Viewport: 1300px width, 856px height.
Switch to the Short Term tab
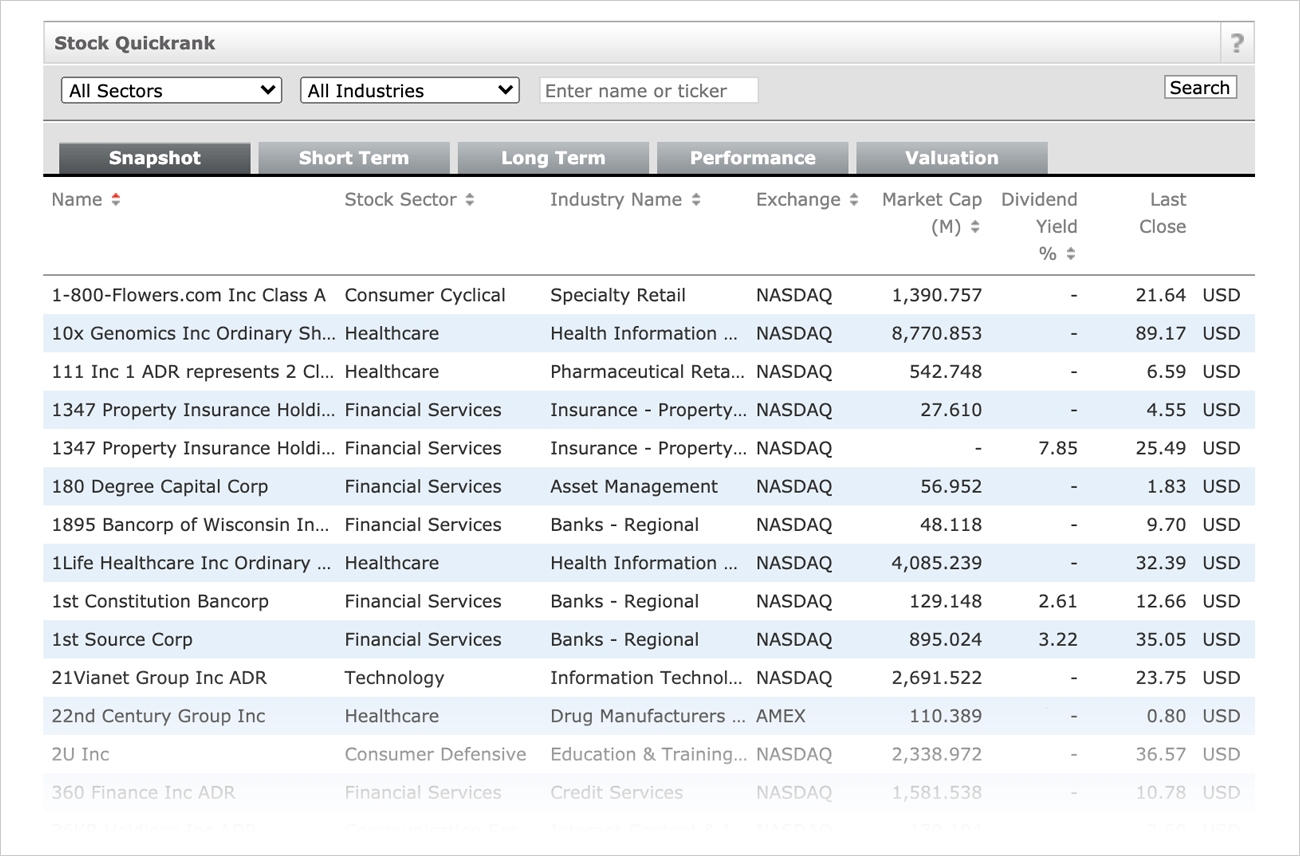(354, 158)
